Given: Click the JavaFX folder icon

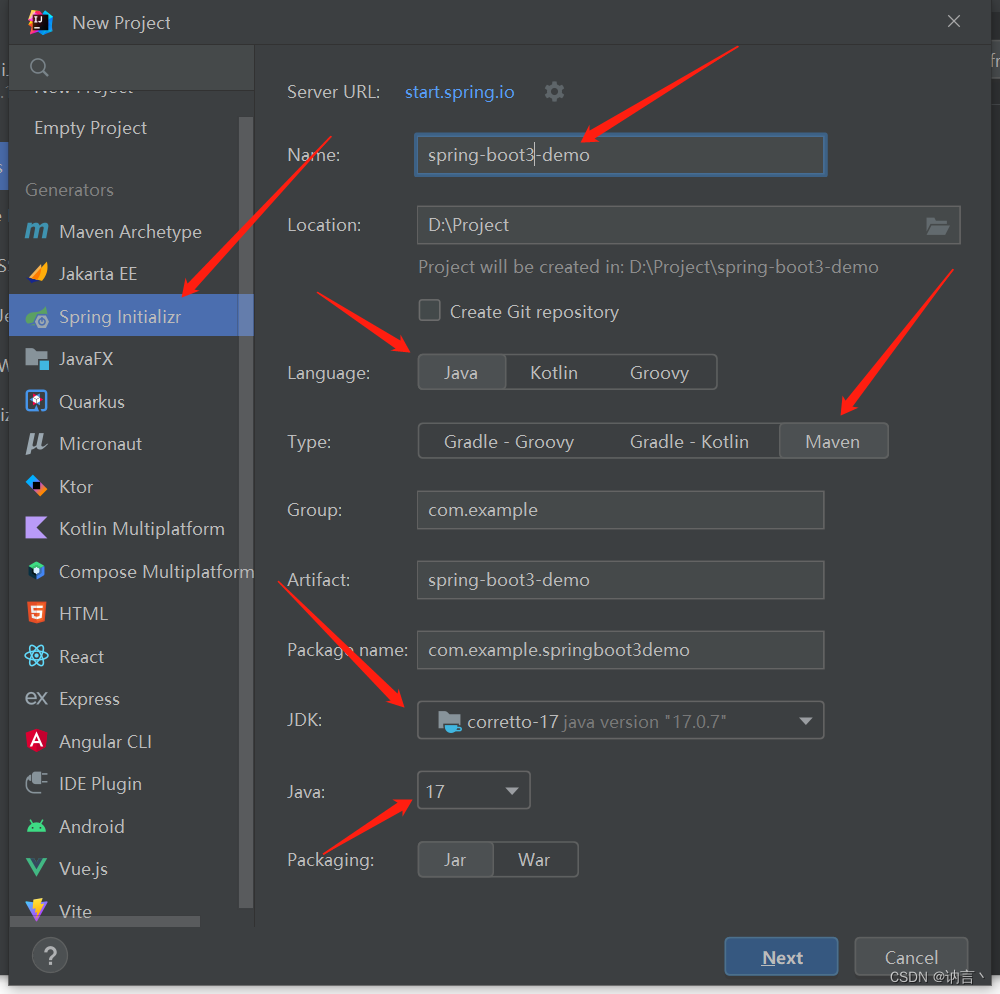Looking at the screenshot, I should (37, 359).
